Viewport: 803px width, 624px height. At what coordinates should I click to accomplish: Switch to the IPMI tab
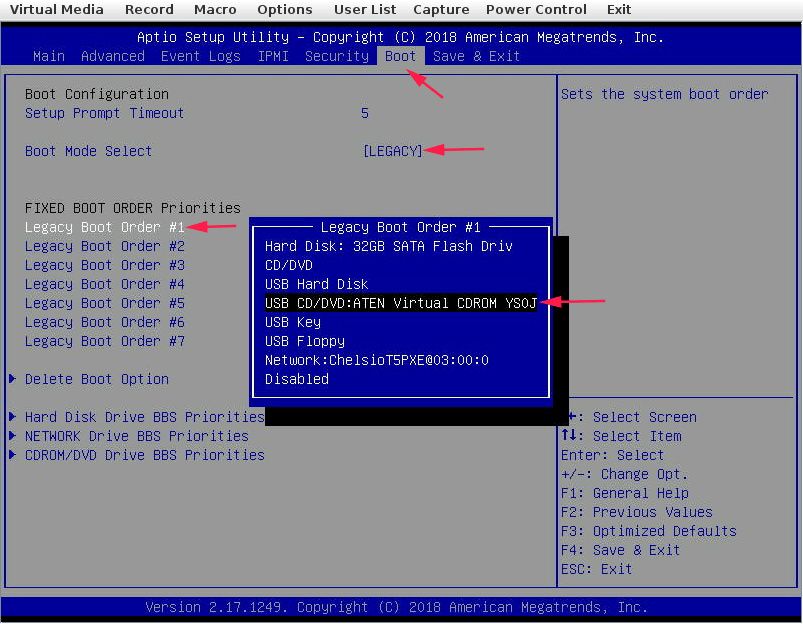[x=273, y=56]
